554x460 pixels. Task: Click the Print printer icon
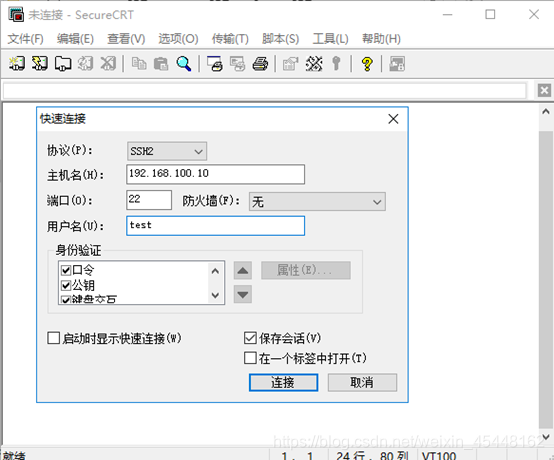pyautogui.click(x=260, y=64)
